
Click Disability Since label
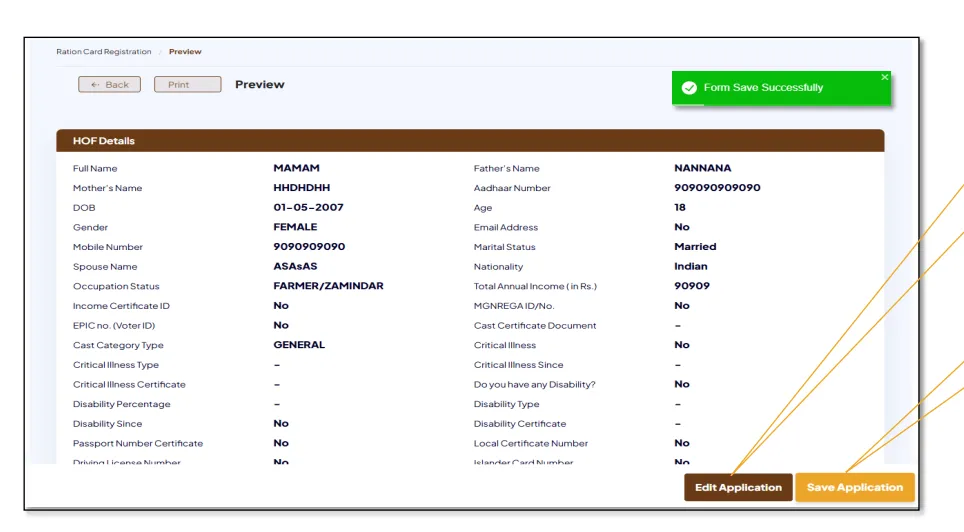[108, 424]
